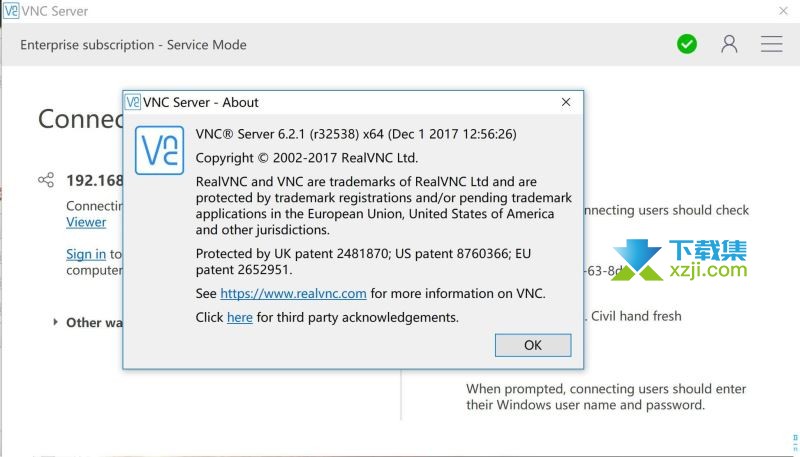Click the Sign in link
The image size is (800, 457).
tap(86, 254)
